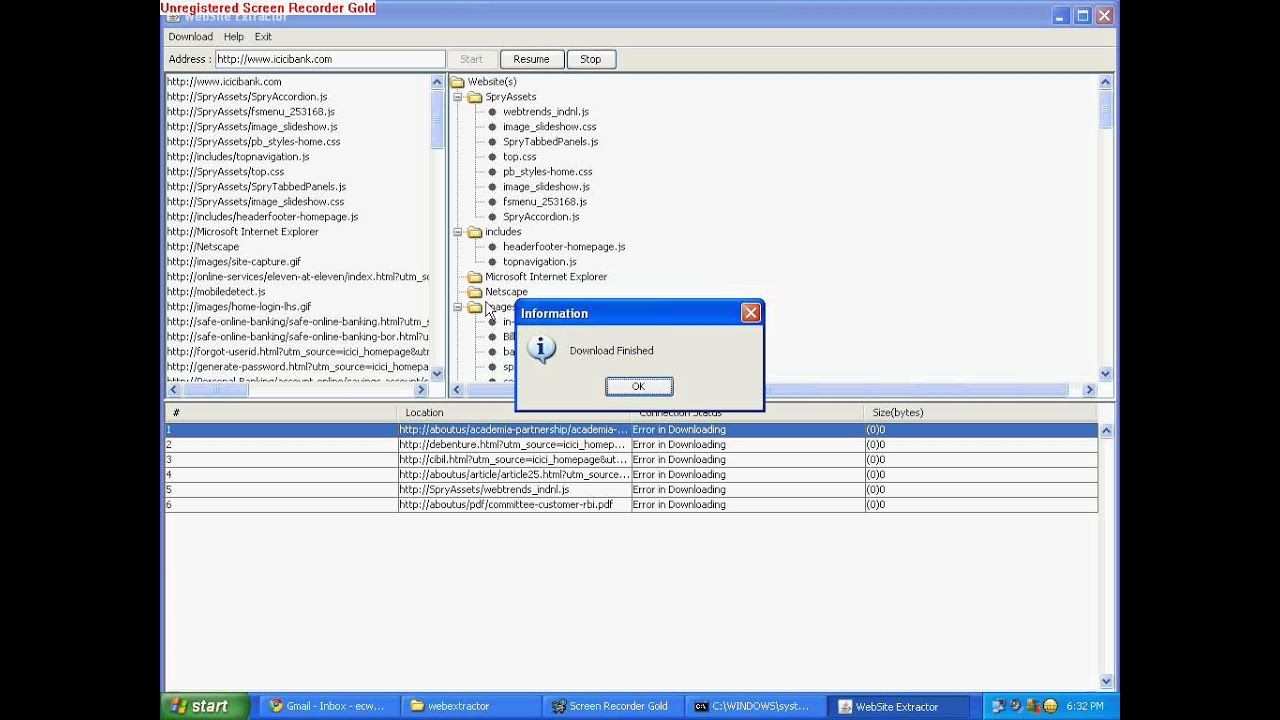Select http://includes/topnavigation.js in URL list
Screen dimensions: 1280x720
[x=238, y=157]
